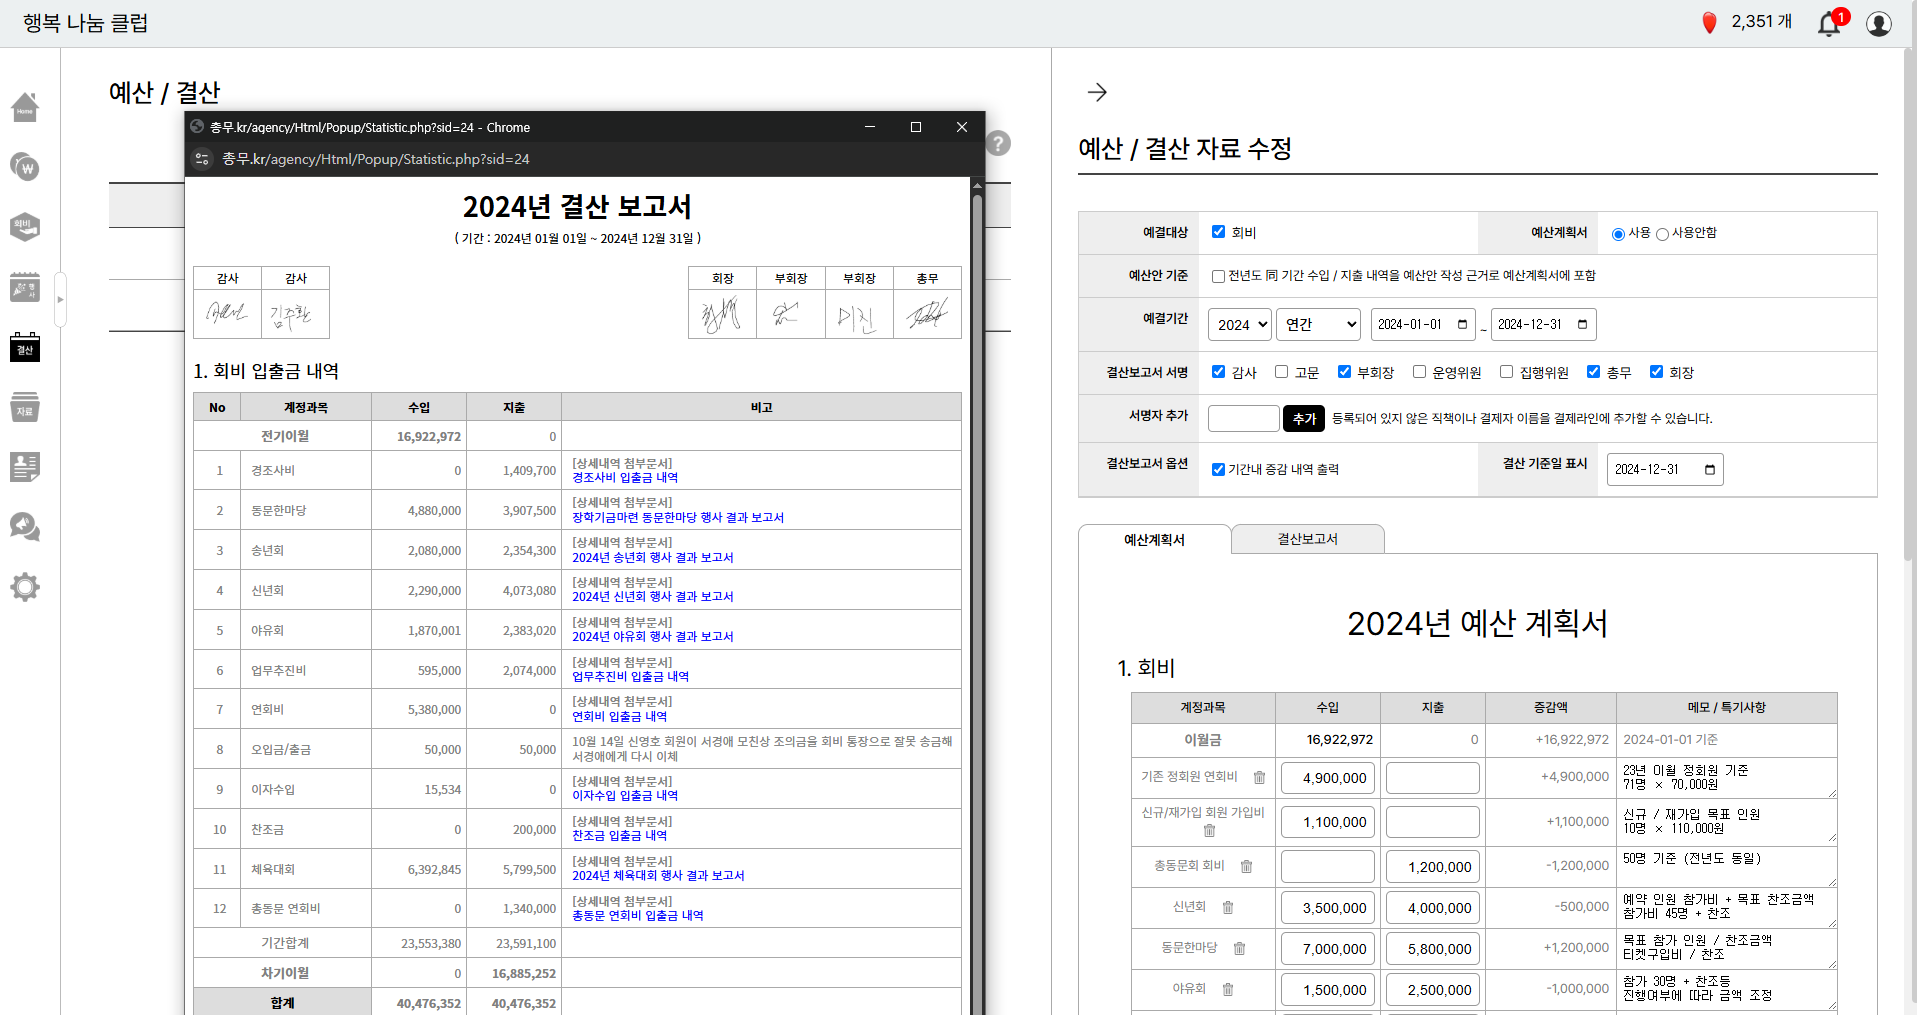Image resolution: width=1917 pixels, height=1015 pixels.
Task: Enable the 고문 signature checkbox
Action: (x=1281, y=372)
